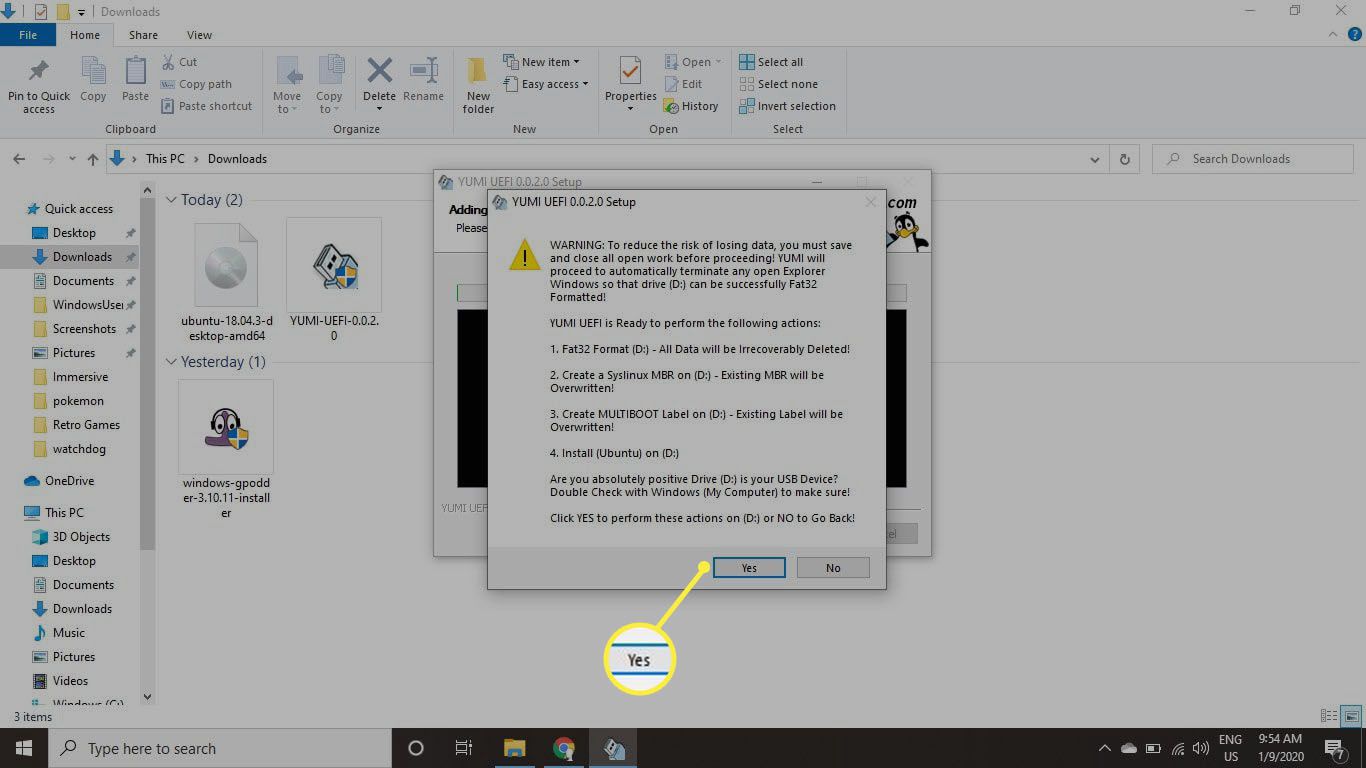Select the Retro Games folder in sidebar

click(86, 425)
